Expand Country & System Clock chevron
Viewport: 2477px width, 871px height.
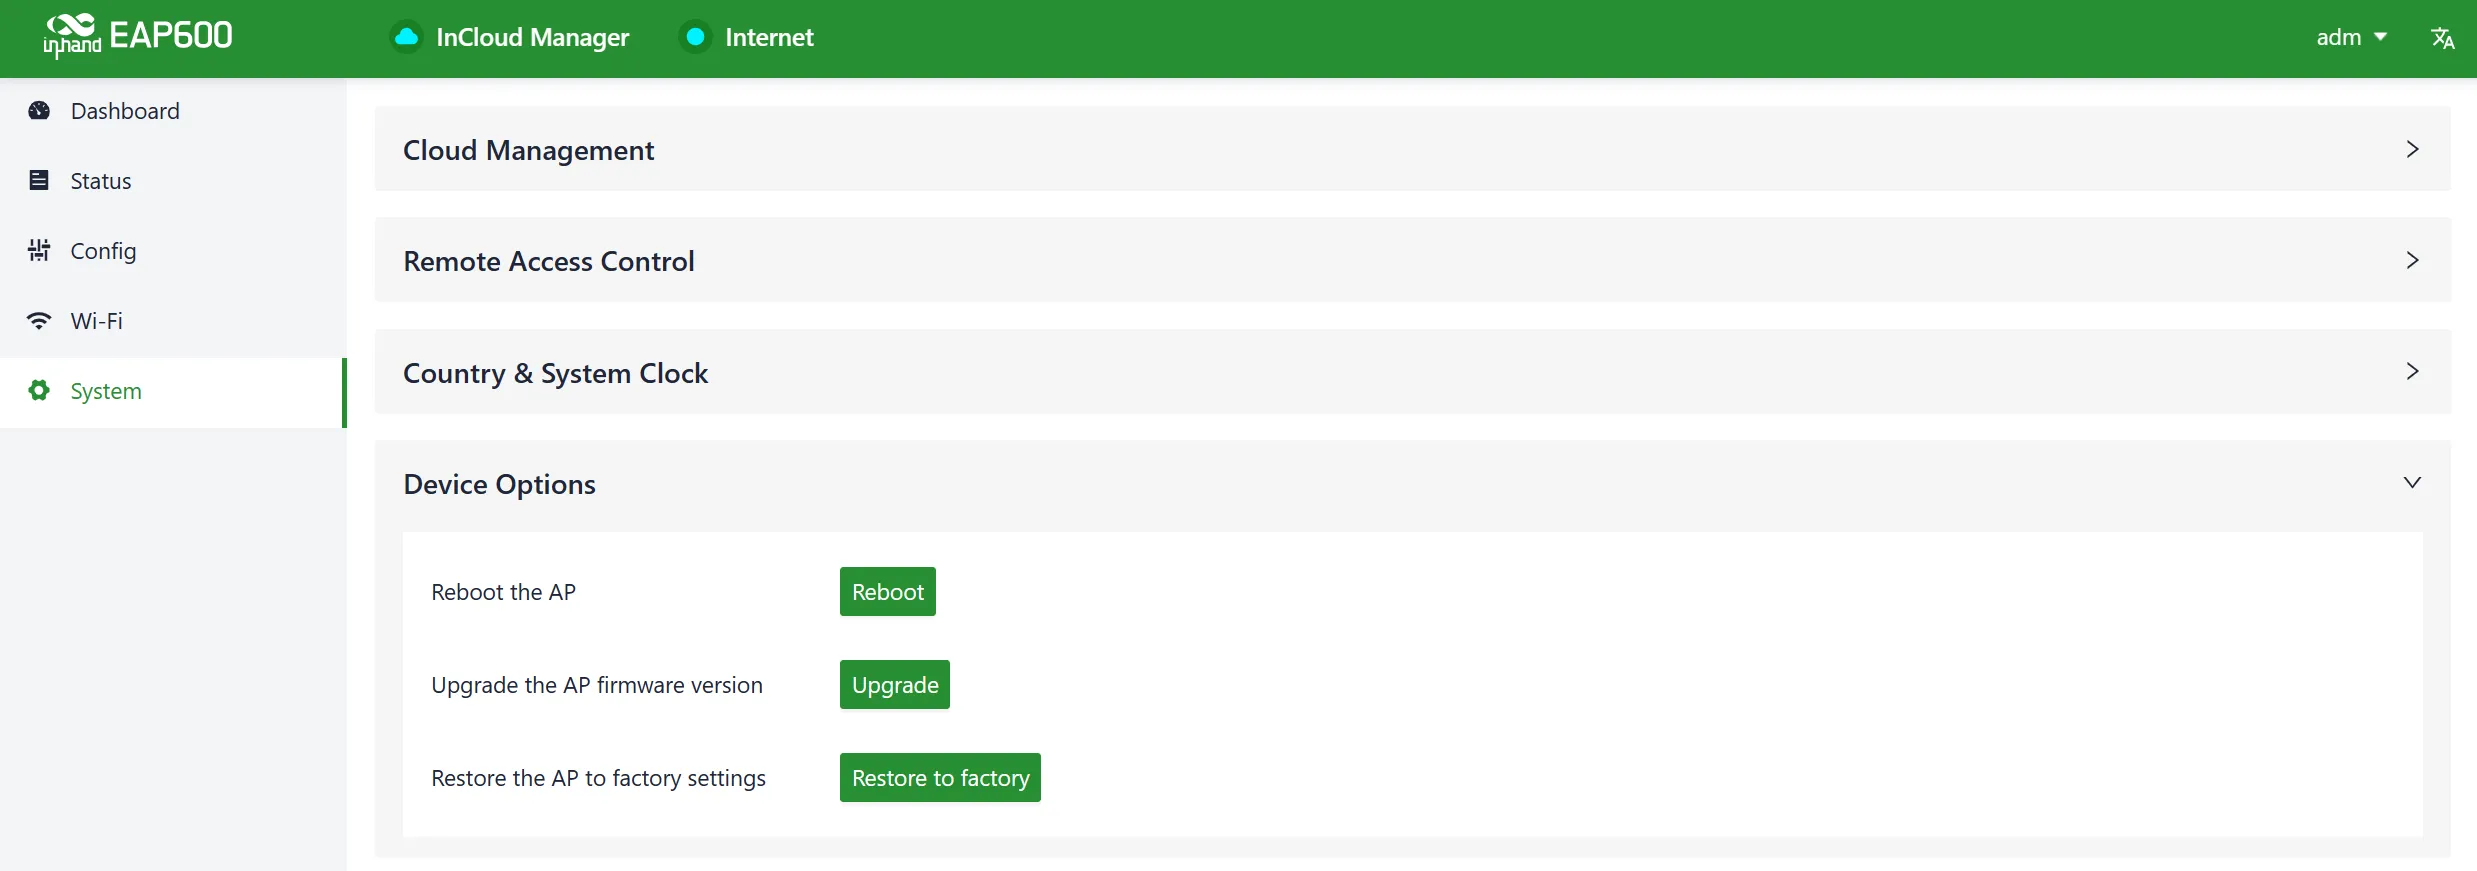pyautogui.click(x=2412, y=371)
